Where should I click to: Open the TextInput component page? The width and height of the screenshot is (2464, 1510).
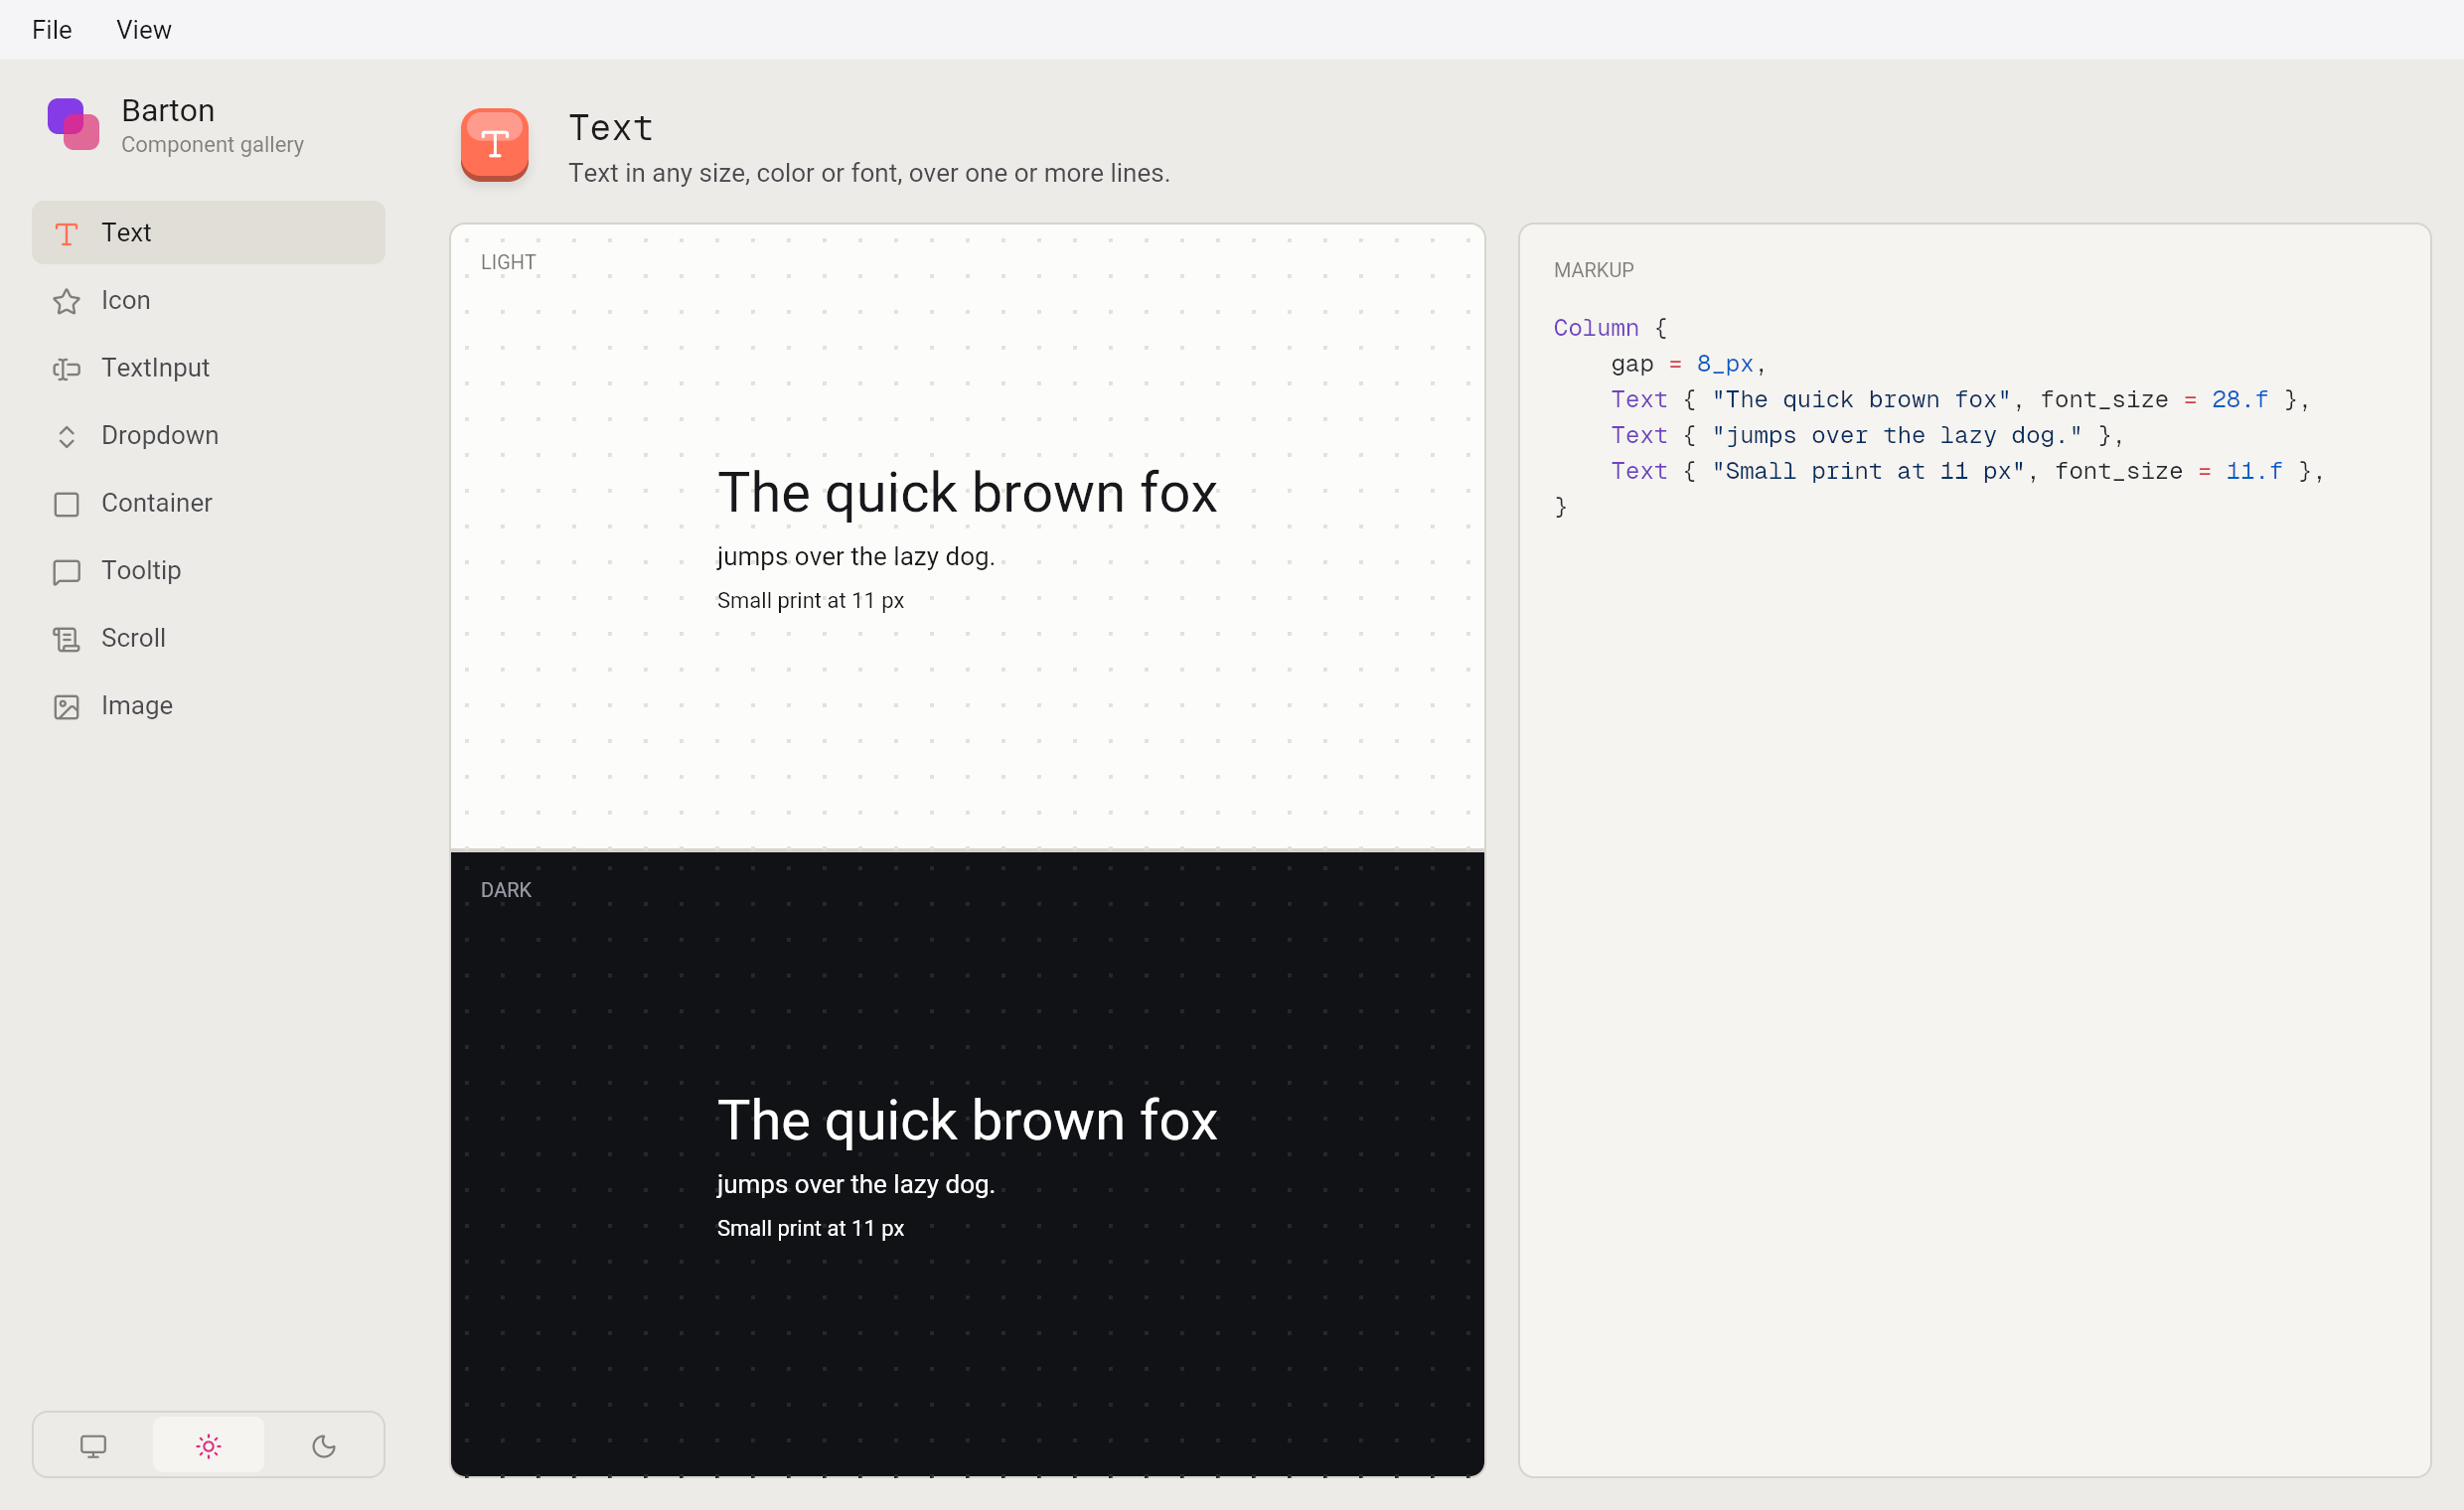[208, 368]
